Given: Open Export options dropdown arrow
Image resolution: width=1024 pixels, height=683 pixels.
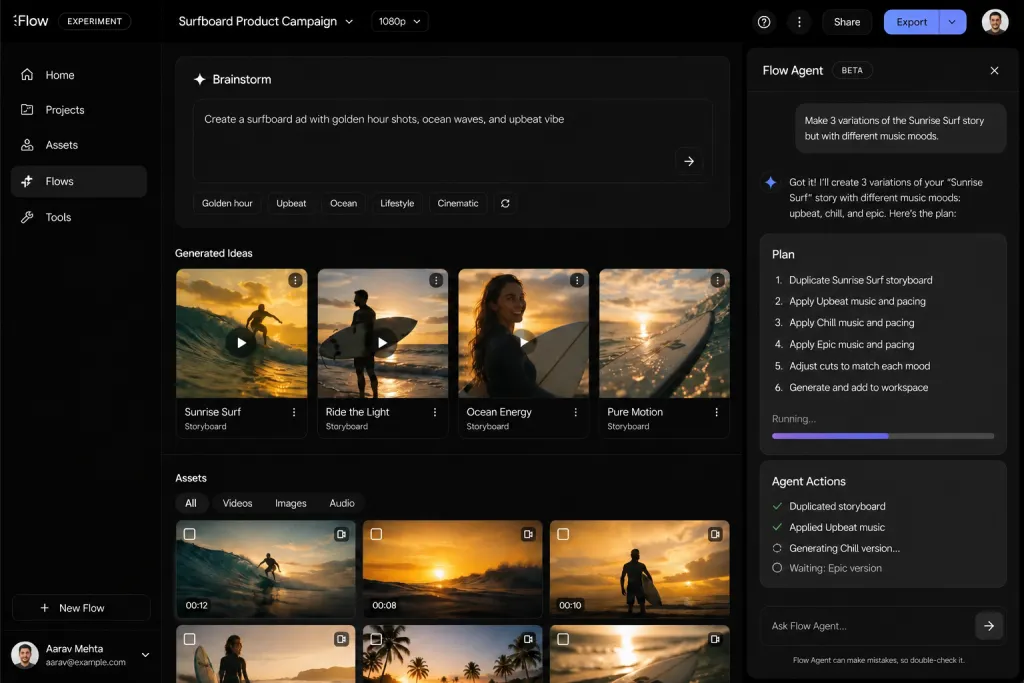Looking at the screenshot, I should [952, 22].
